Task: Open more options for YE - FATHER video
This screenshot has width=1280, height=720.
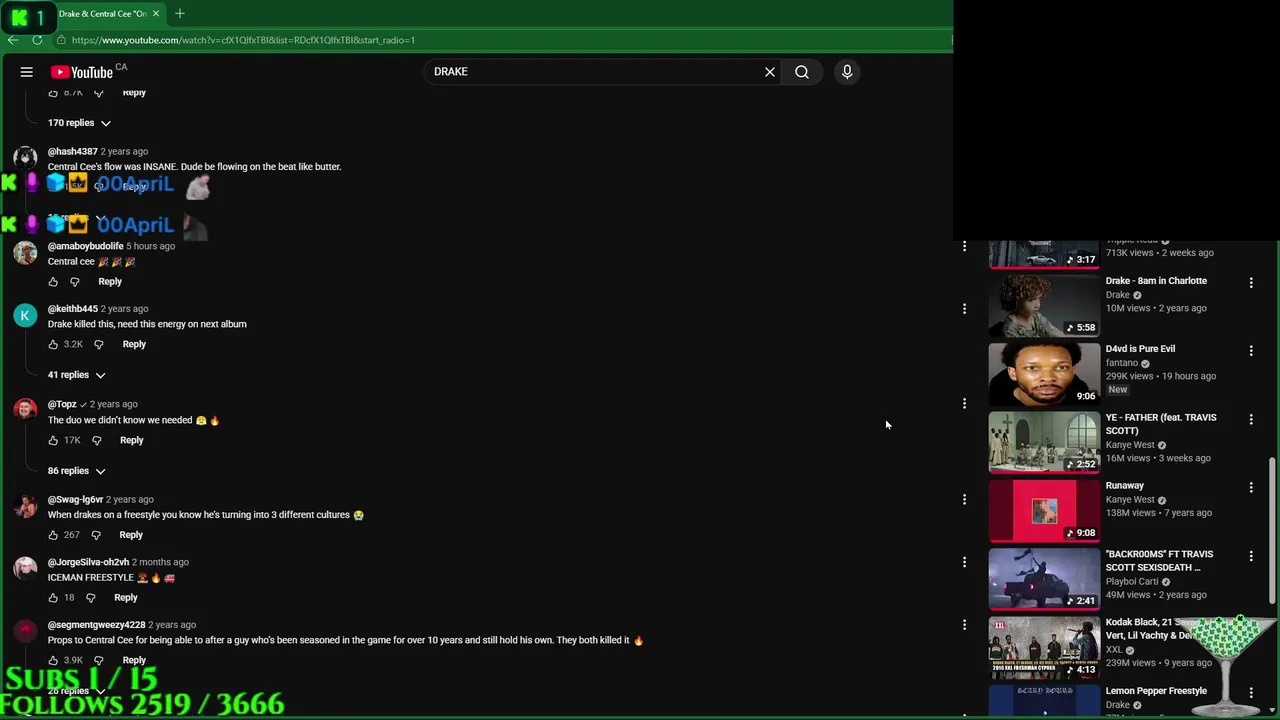Action: pyautogui.click(x=1251, y=419)
